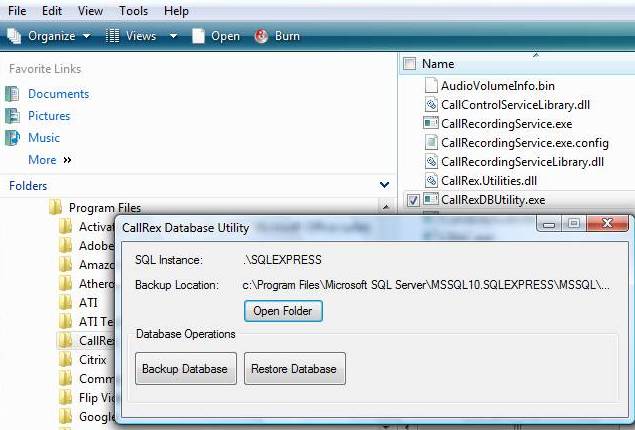Click the backup location path text

point(426,285)
